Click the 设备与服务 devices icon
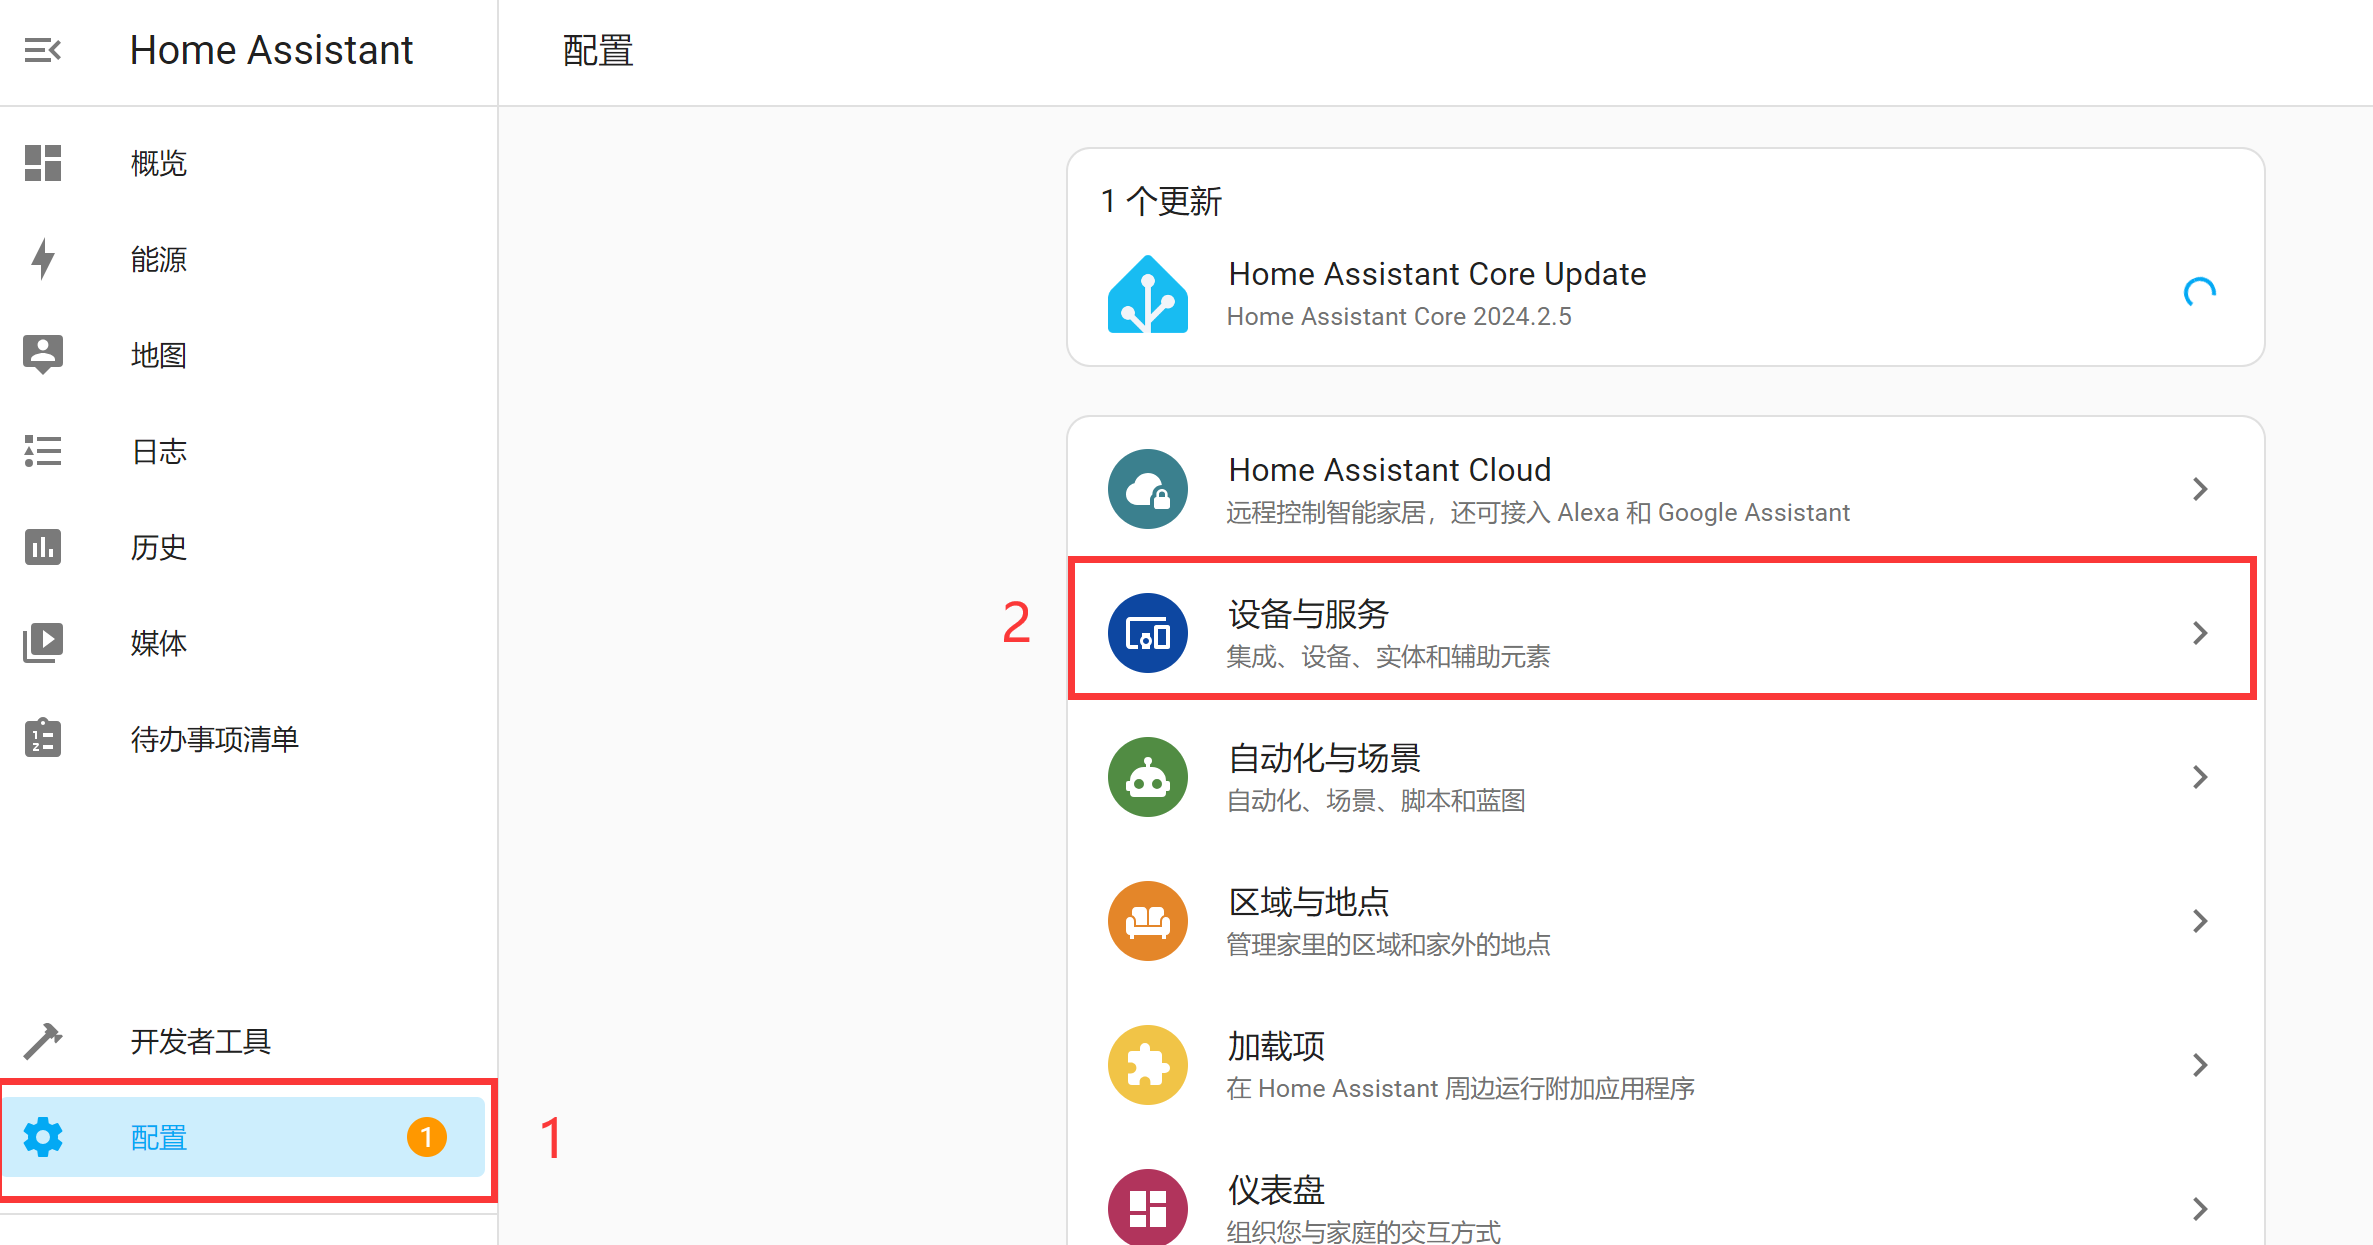2373x1245 pixels. coord(1148,633)
